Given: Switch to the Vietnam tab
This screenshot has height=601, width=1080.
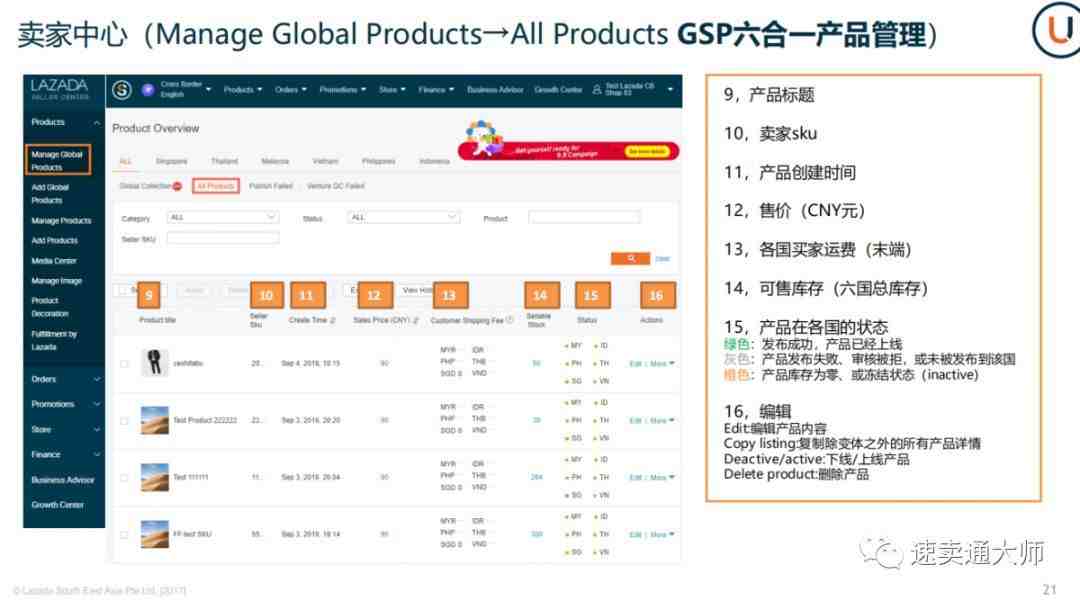Looking at the screenshot, I should (325, 161).
